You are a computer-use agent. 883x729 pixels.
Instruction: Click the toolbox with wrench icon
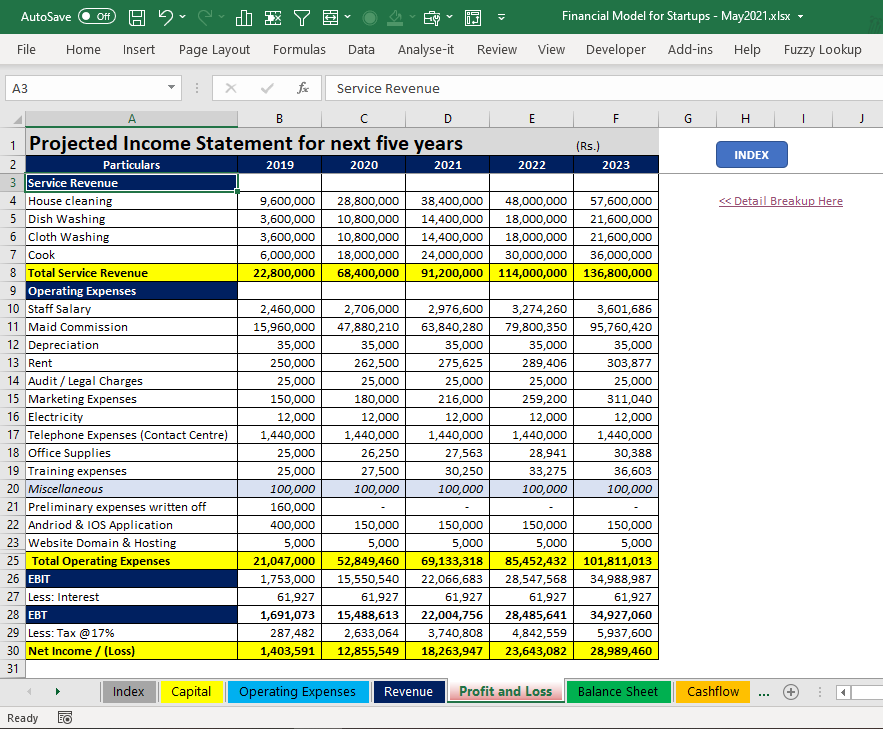432,19
